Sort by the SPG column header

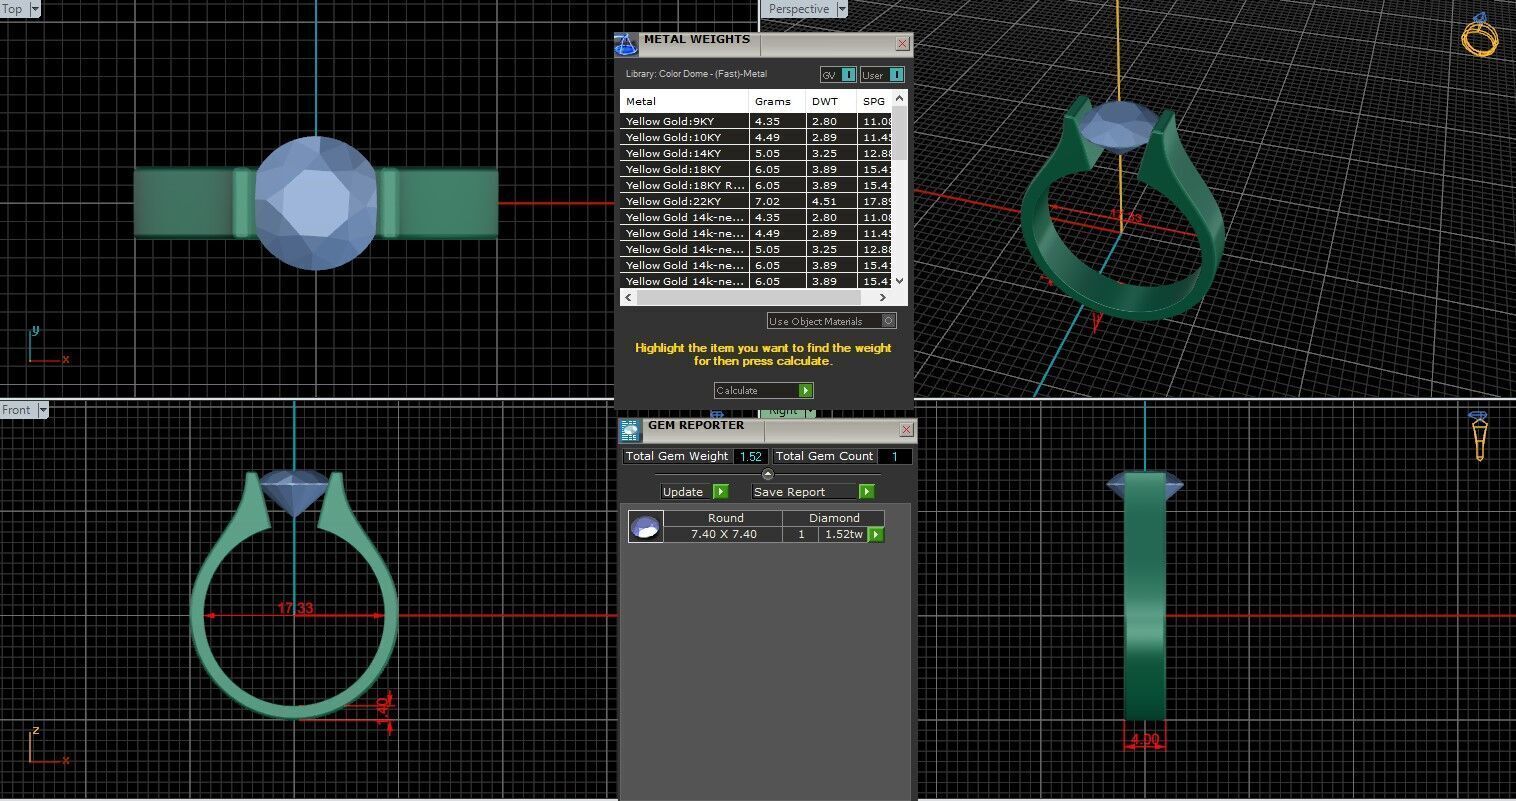874,101
